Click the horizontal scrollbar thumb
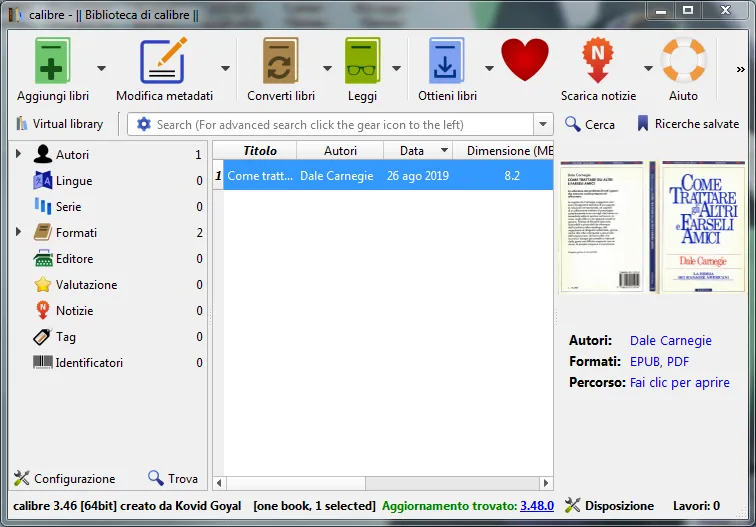 point(296,483)
